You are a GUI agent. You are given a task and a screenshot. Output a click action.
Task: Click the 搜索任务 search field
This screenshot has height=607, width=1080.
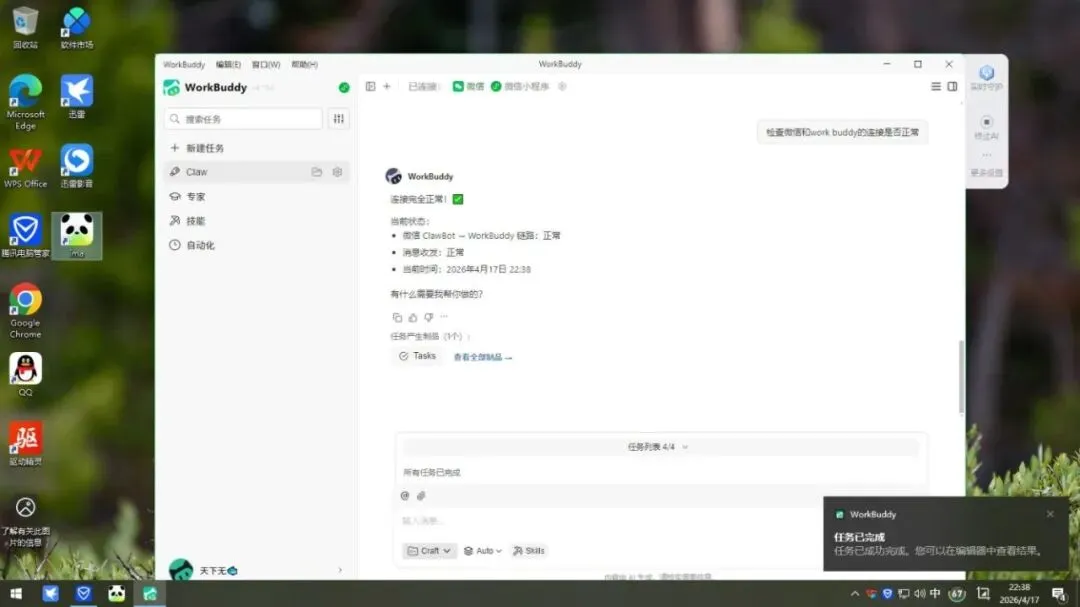243,119
